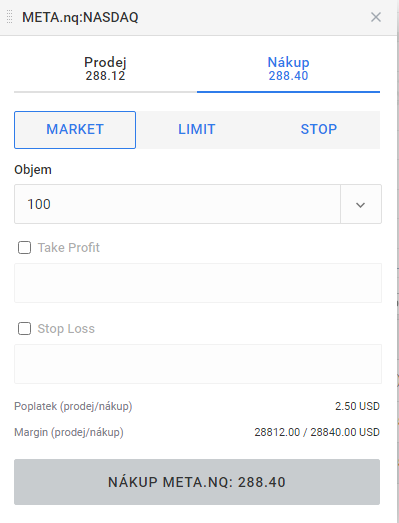This screenshot has width=399, height=523.
Task: Choose the LIMIT order type
Action: pyautogui.click(x=196, y=130)
